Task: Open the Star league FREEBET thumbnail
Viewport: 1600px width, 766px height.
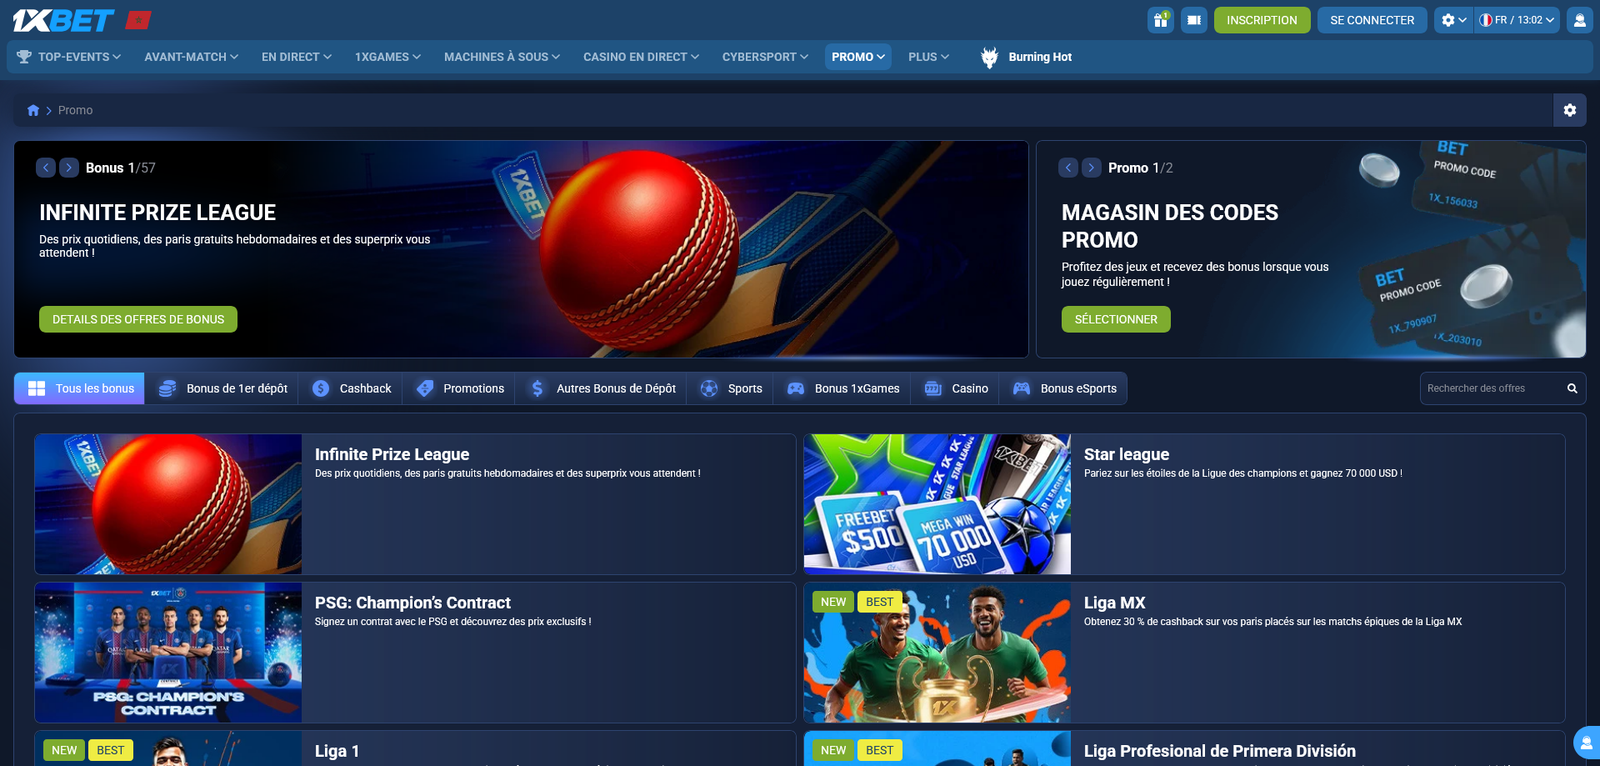Action: tap(937, 504)
